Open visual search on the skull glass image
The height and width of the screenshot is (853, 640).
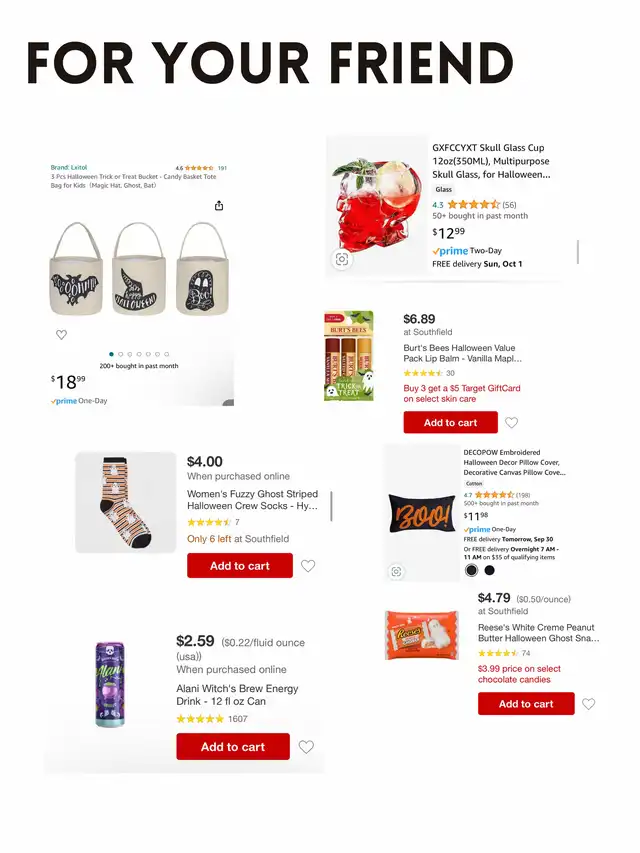click(342, 259)
